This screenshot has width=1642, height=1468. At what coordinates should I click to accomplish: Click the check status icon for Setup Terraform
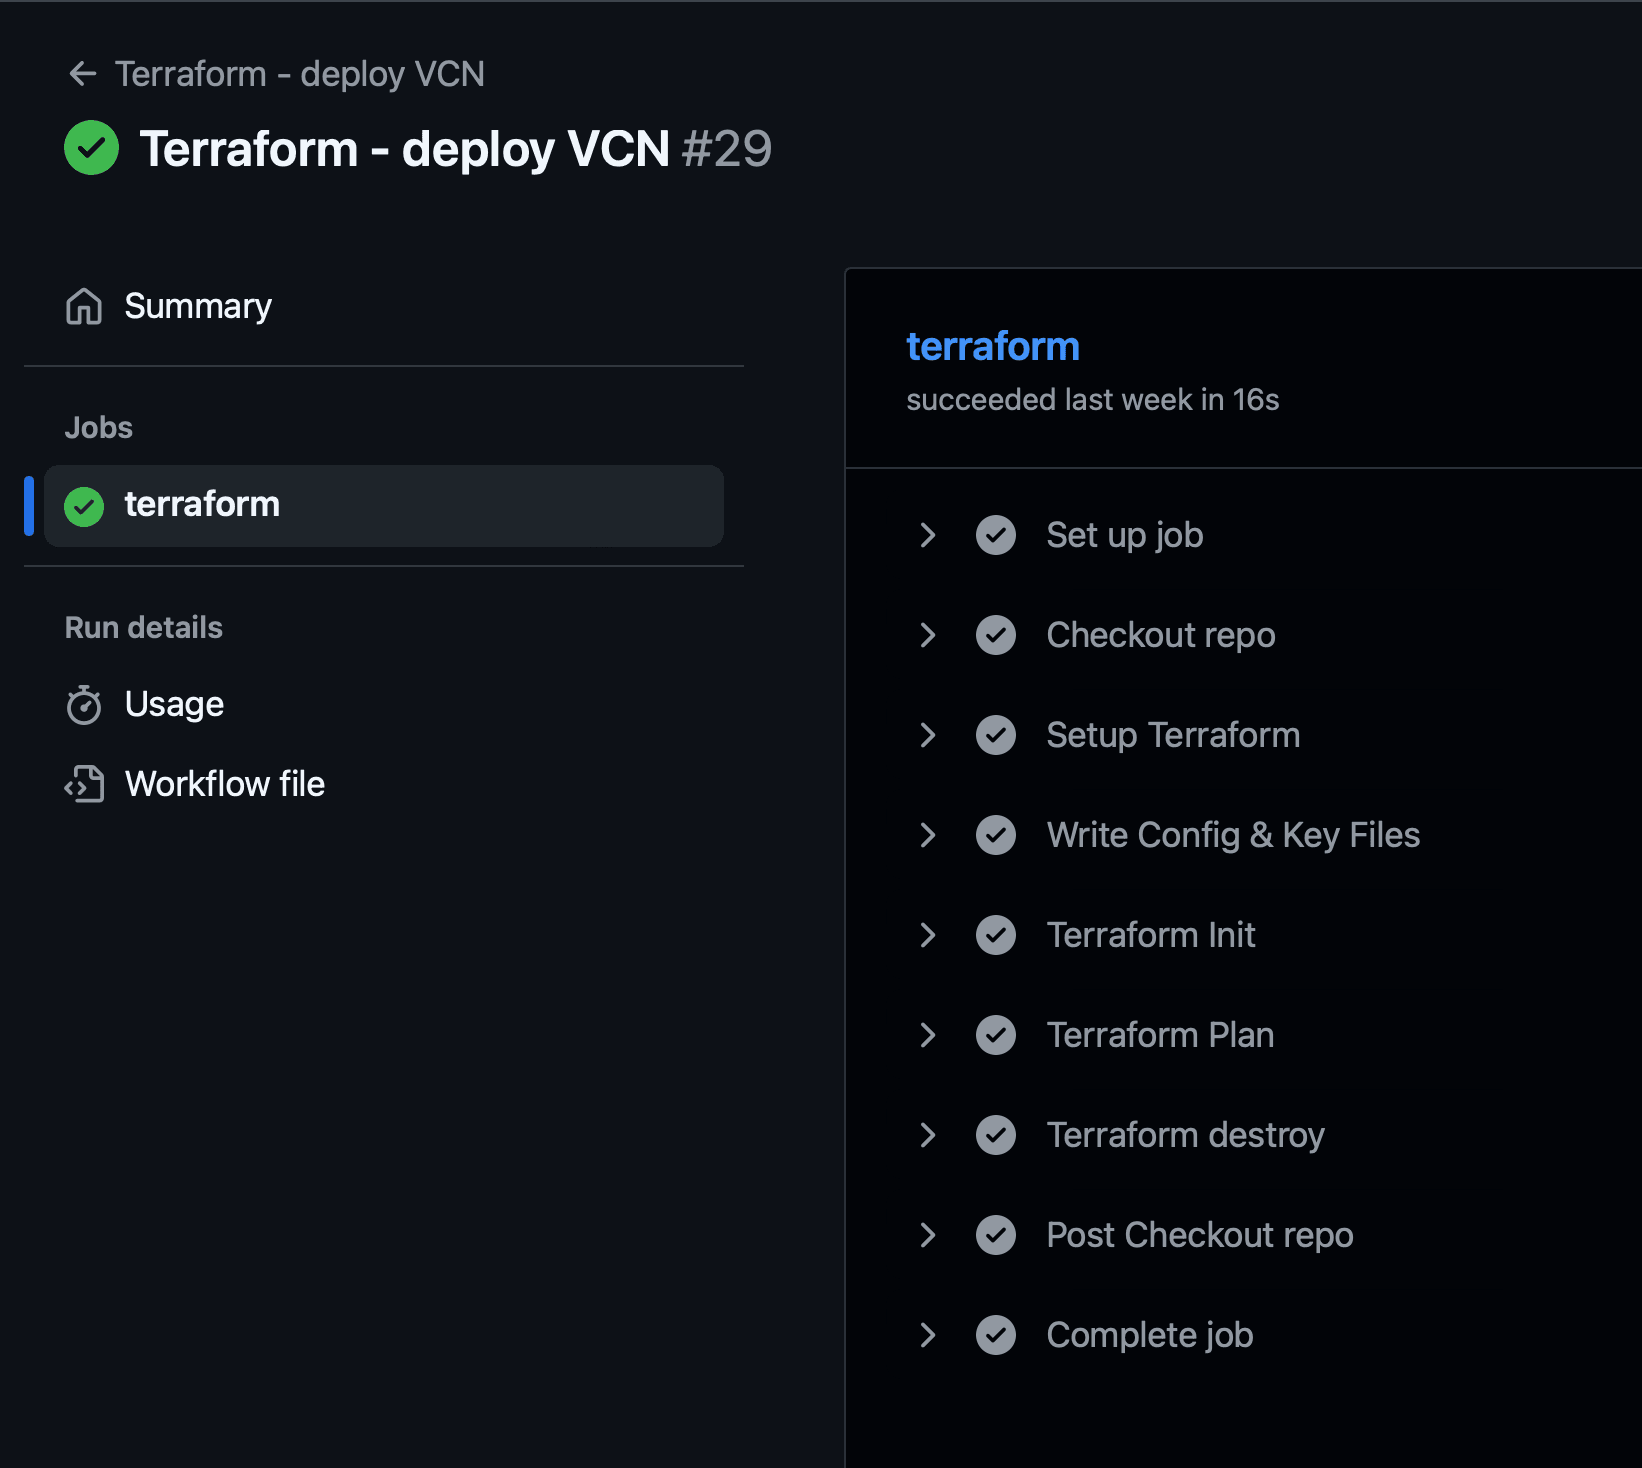point(996,735)
